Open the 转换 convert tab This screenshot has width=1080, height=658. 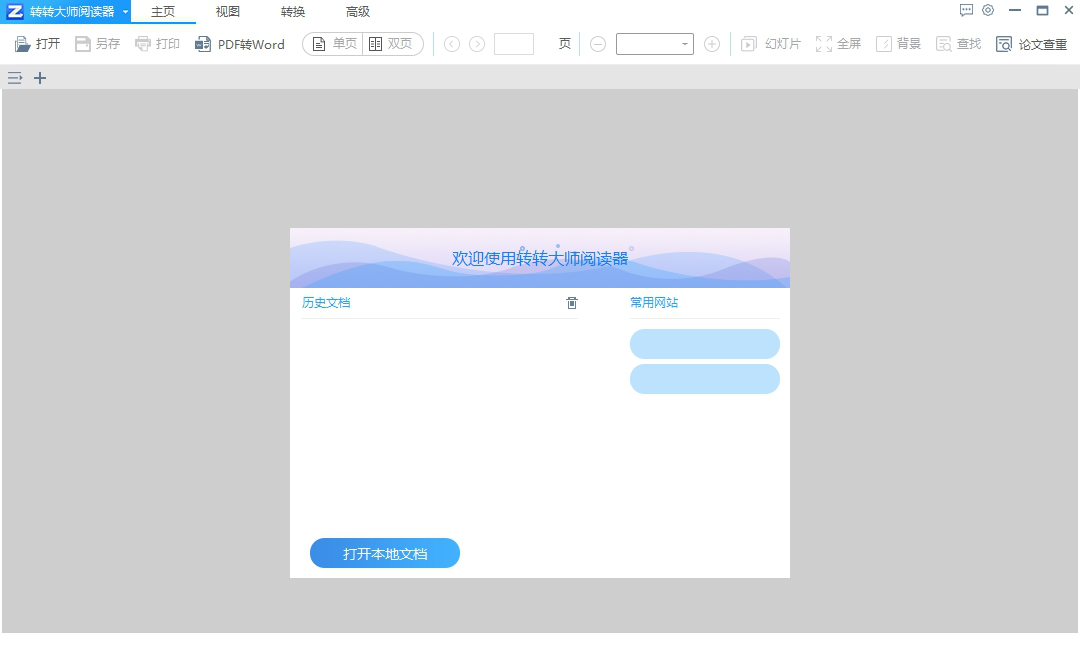(293, 12)
